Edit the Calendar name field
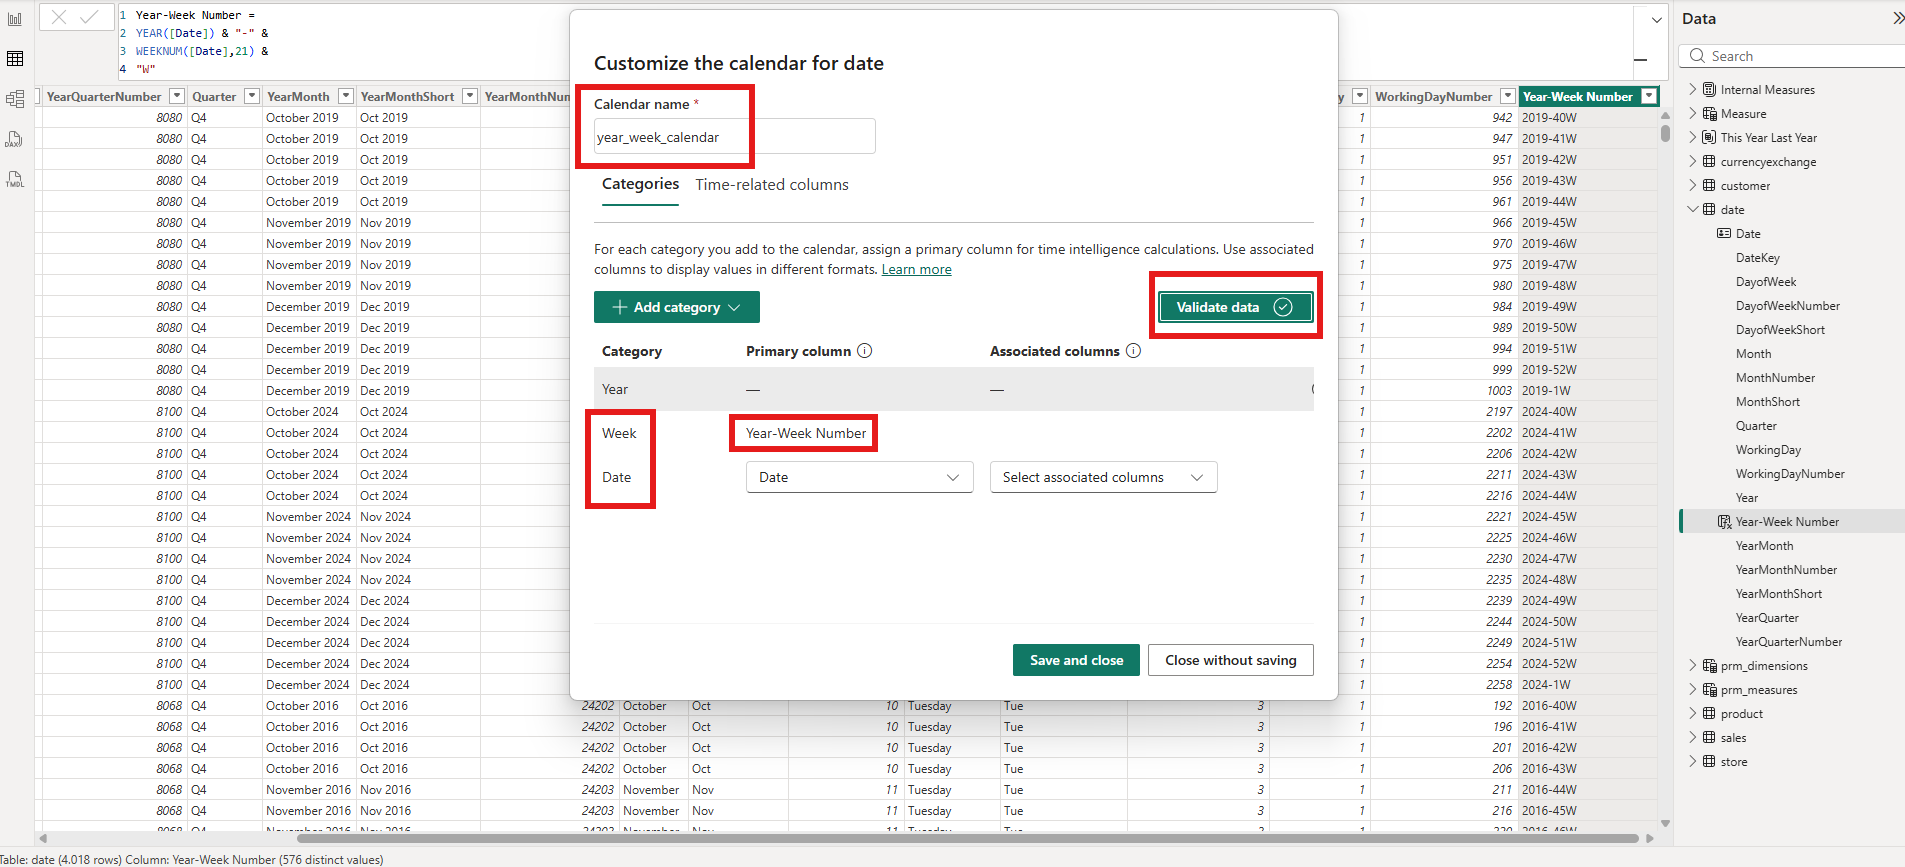 [735, 137]
